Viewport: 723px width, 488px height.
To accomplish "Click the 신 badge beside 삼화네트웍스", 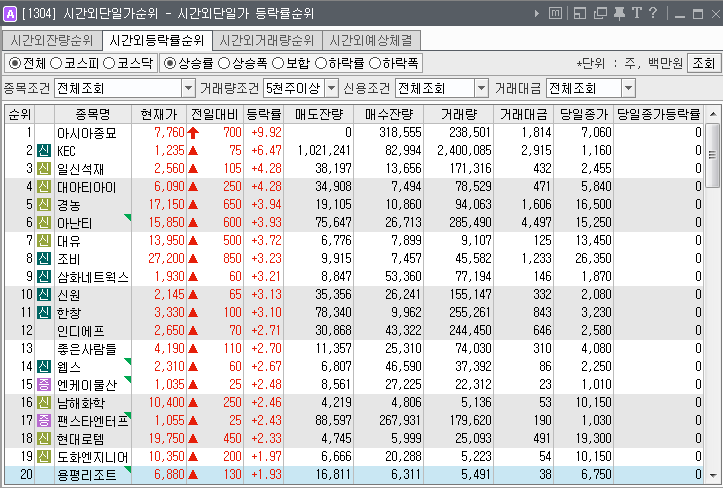I will pyautogui.click(x=44, y=276).
